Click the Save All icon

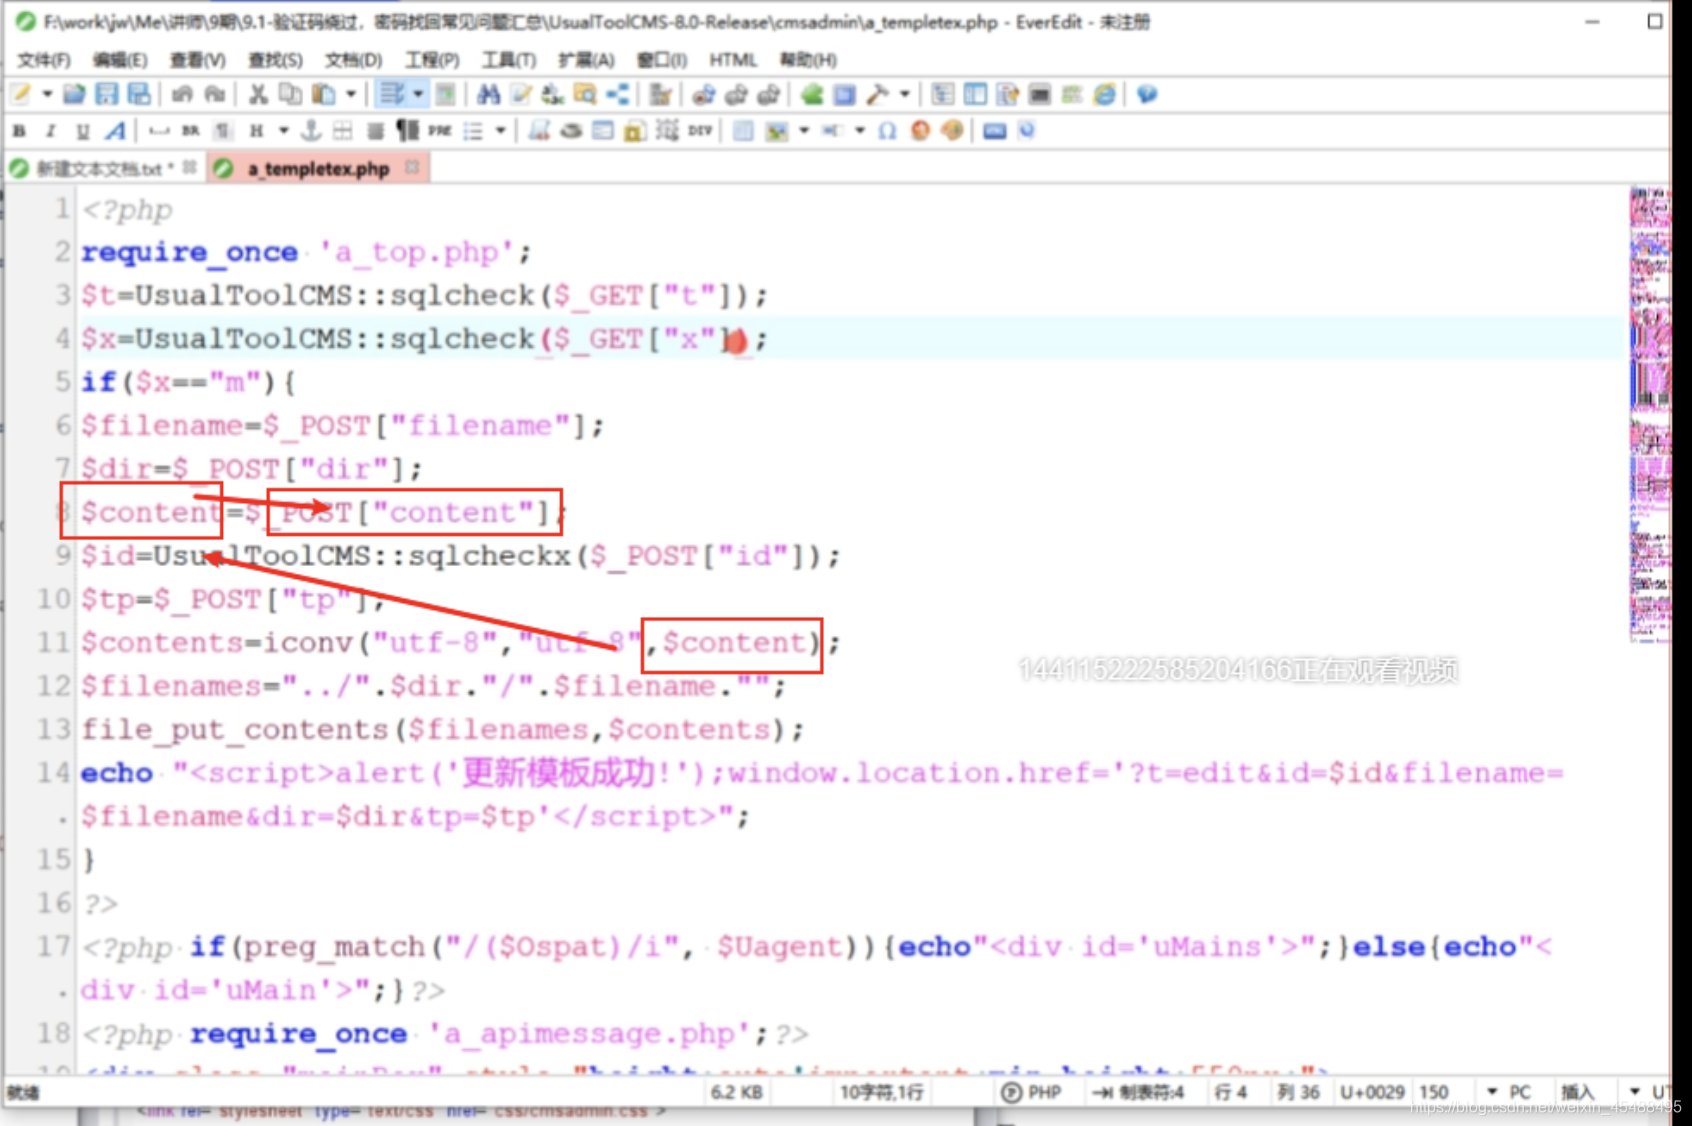coord(139,94)
